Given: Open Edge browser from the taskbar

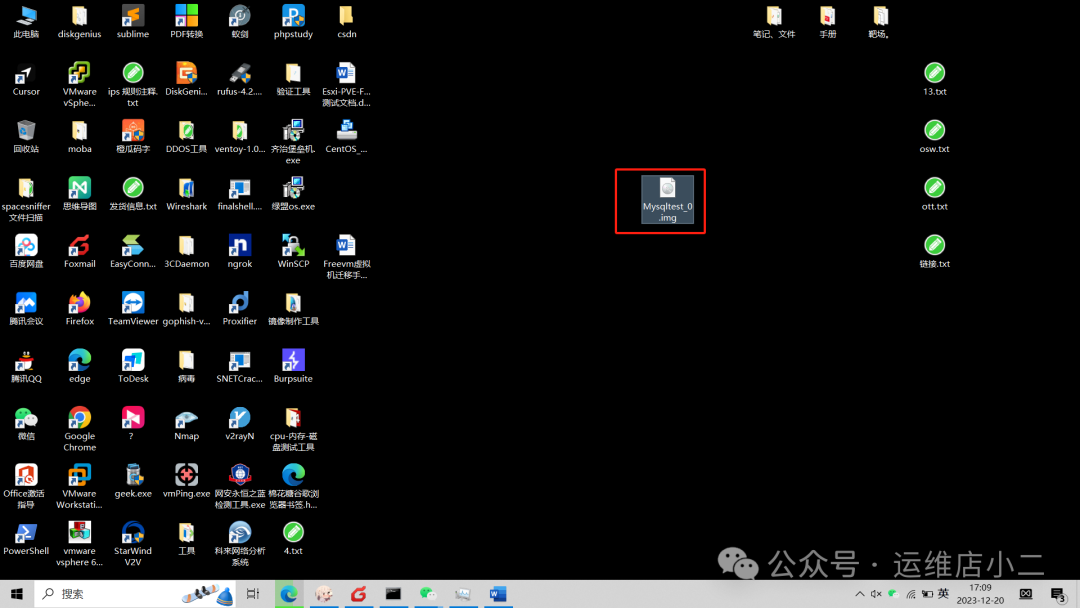Looking at the screenshot, I should pyautogui.click(x=289, y=594).
